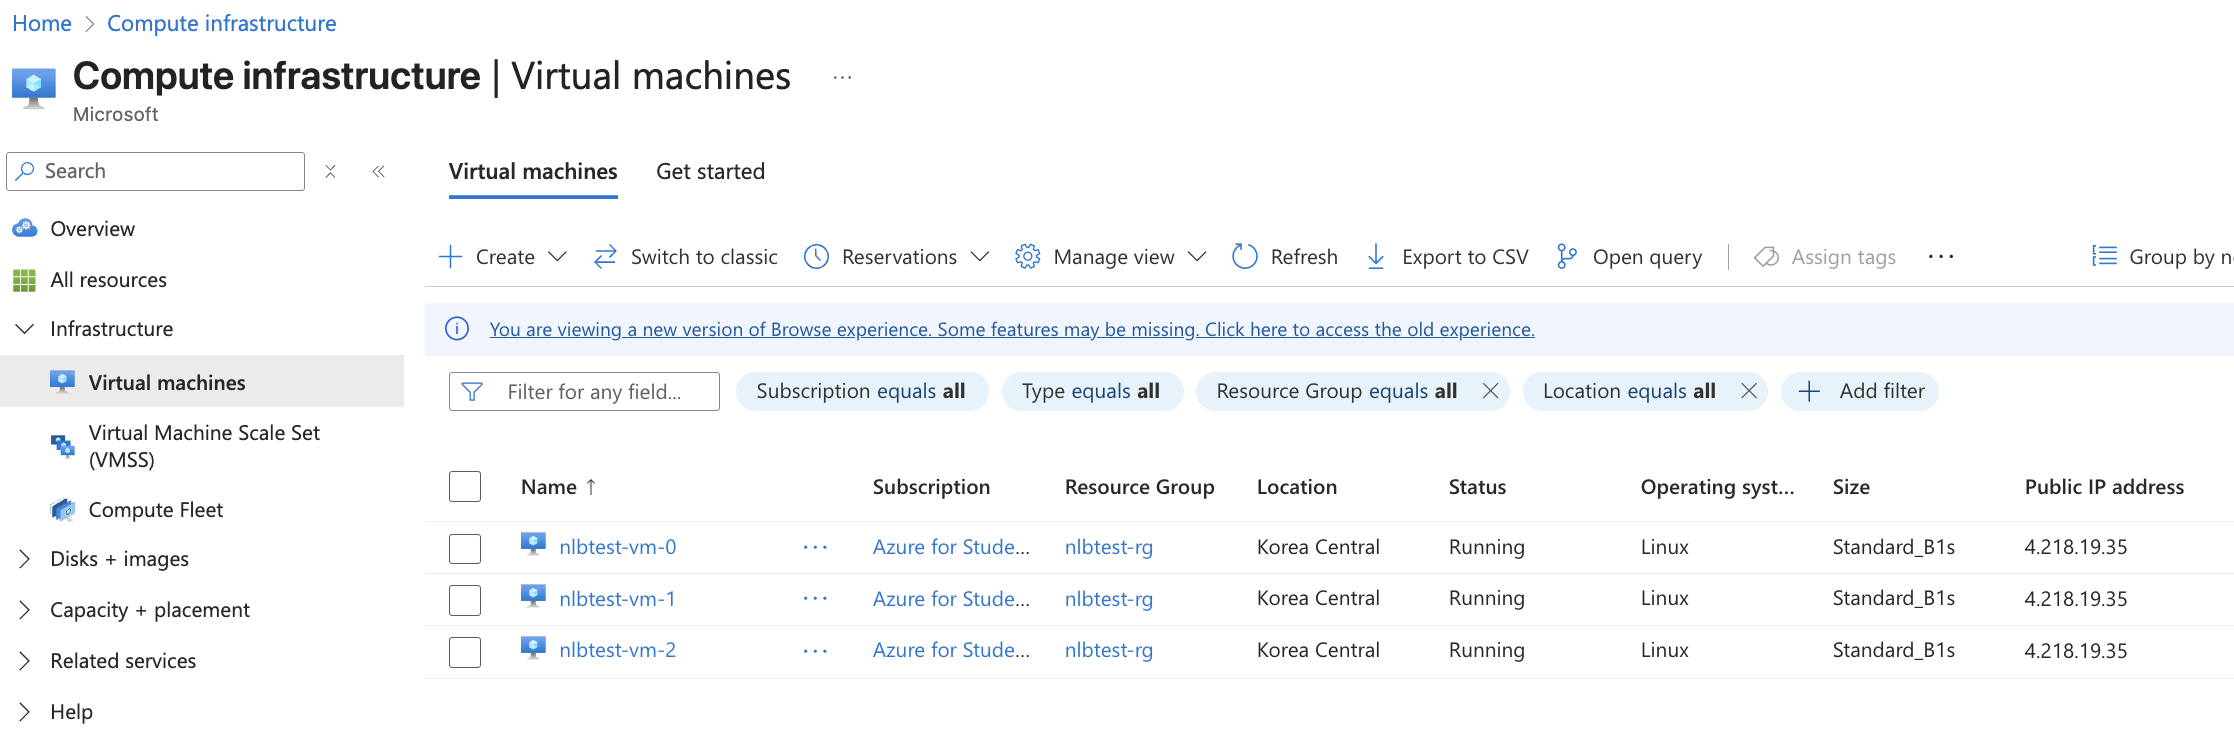Screen dimensions: 2234x752
Task: Expand the Disks + images section
Action: [25, 559]
